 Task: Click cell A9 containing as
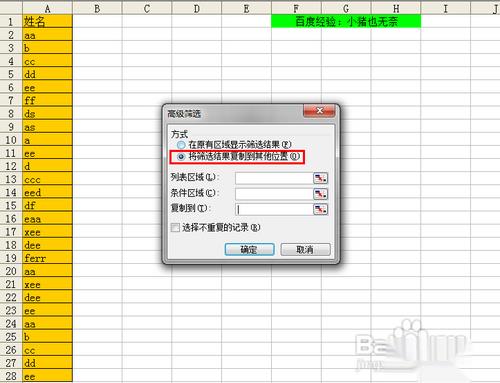pos(47,127)
